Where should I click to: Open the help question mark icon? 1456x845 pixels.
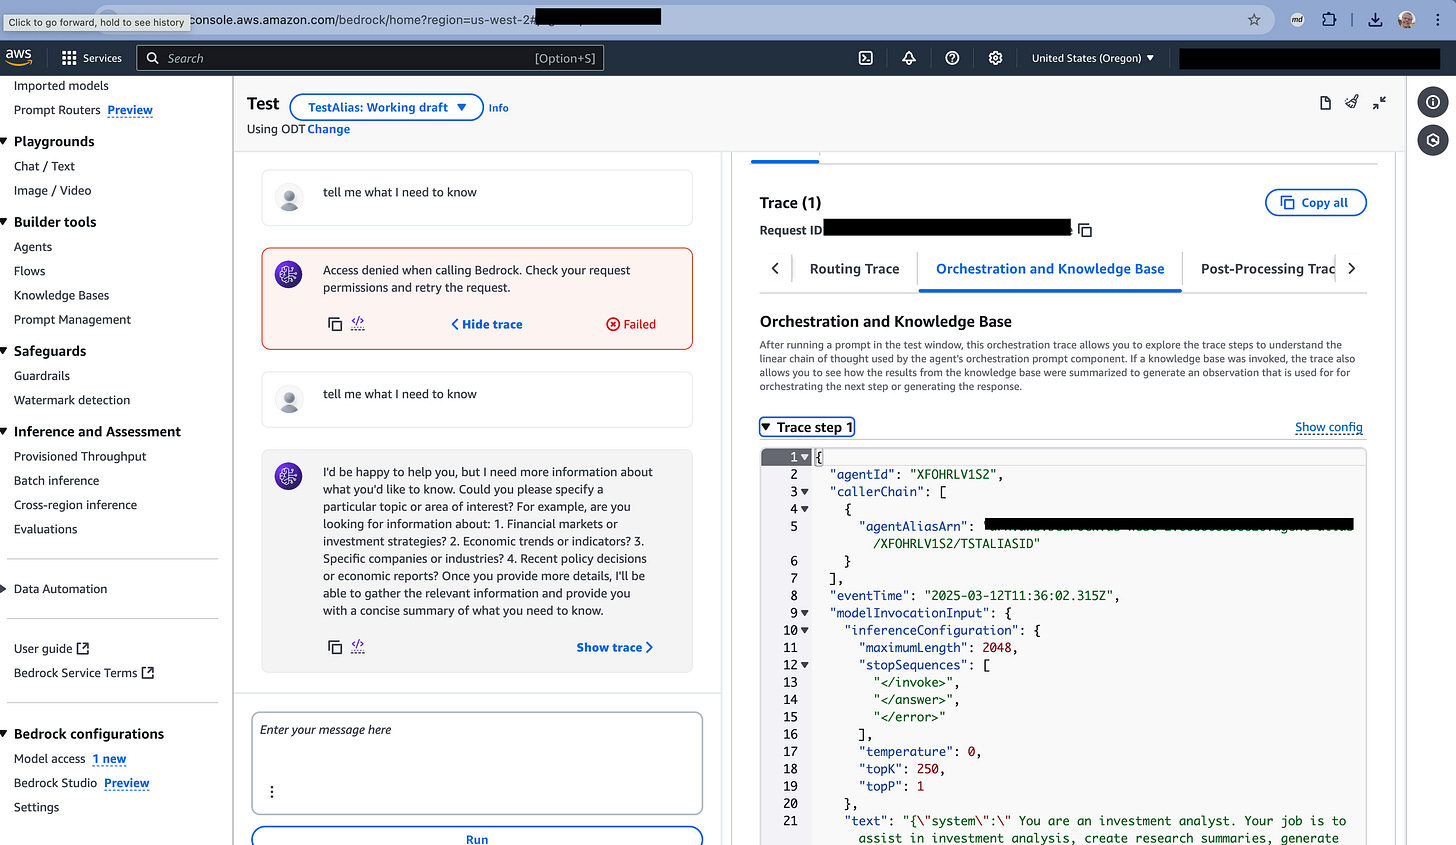click(952, 58)
